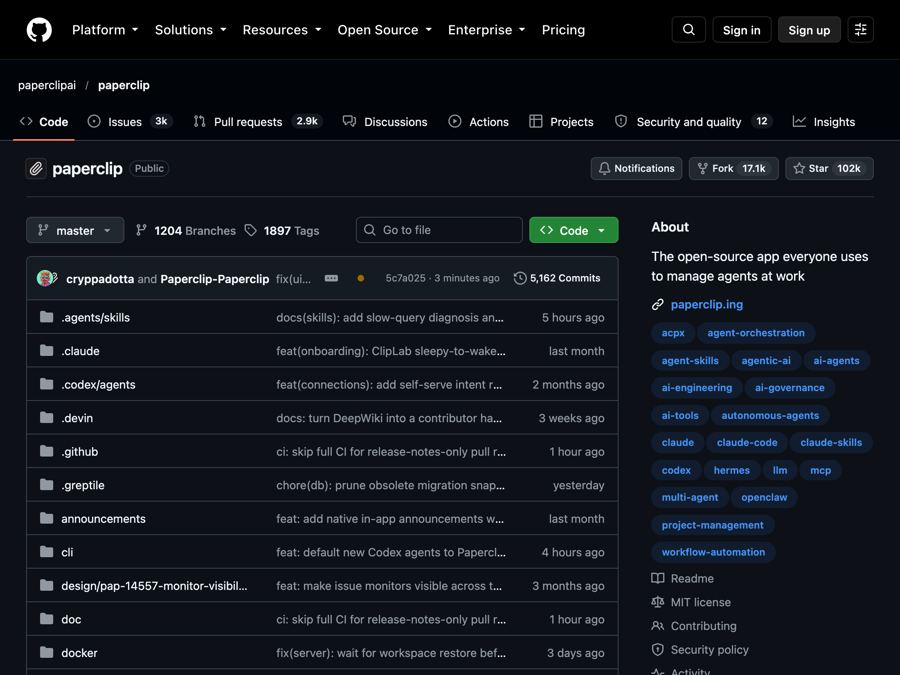Click the Go to file search field

click(x=439, y=230)
